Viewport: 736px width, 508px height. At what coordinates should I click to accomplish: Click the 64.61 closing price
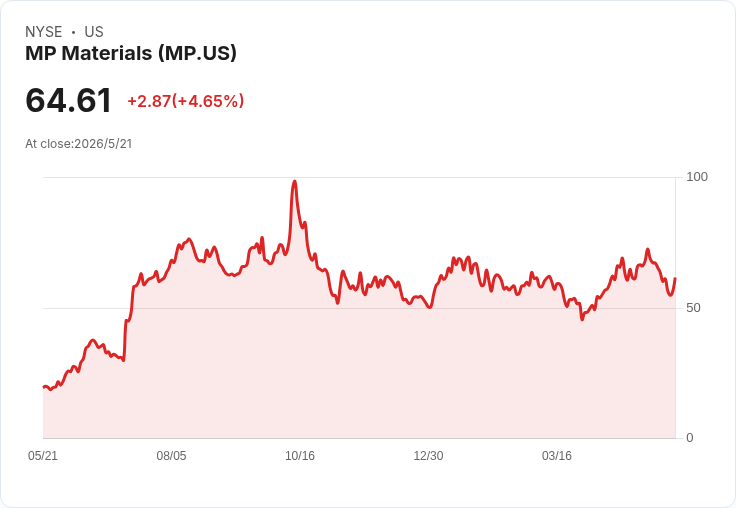tap(69, 100)
